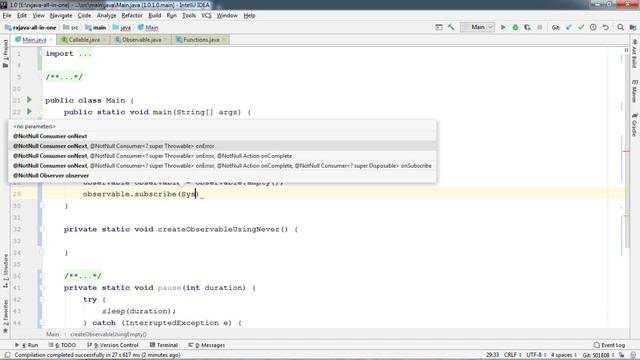The width and height of the screenshot is (640, 360).
Task: Collapse the pause method at line 41
Action: 42,288
